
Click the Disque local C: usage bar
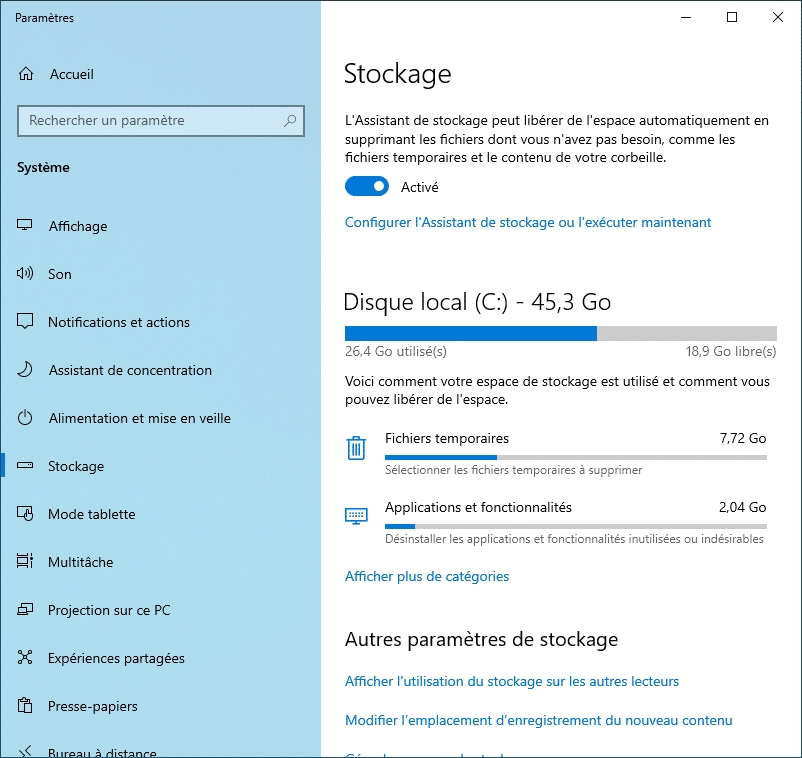[x=560, y=333]
